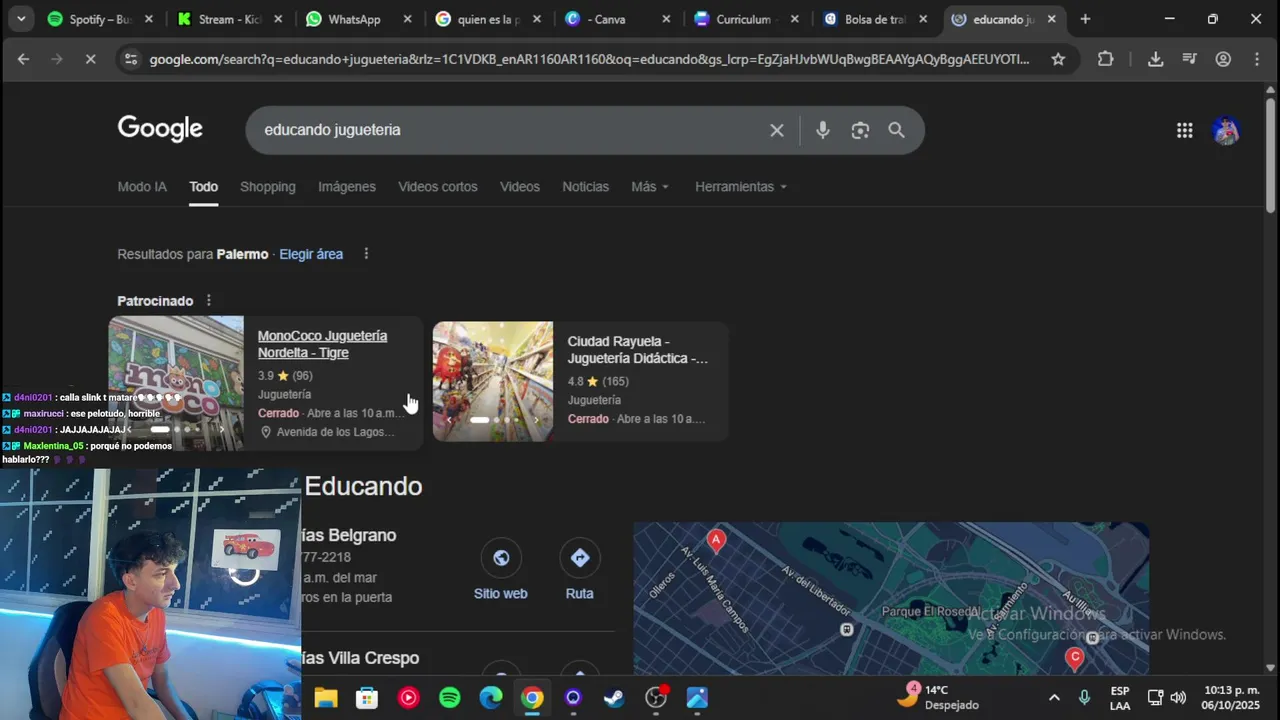Click the address bar URL
The height and width of the screenshot is (720, 1280).
(589, 59)
